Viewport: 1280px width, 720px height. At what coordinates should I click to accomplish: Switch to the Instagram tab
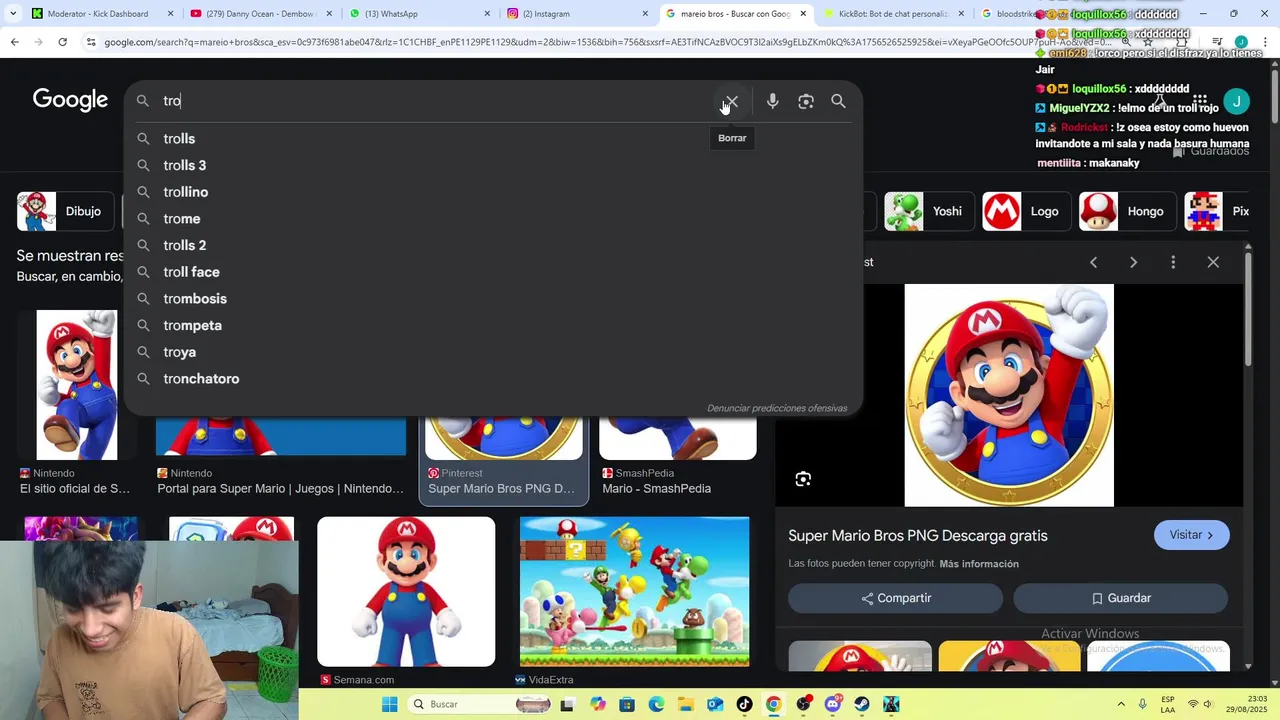[576, 14]
